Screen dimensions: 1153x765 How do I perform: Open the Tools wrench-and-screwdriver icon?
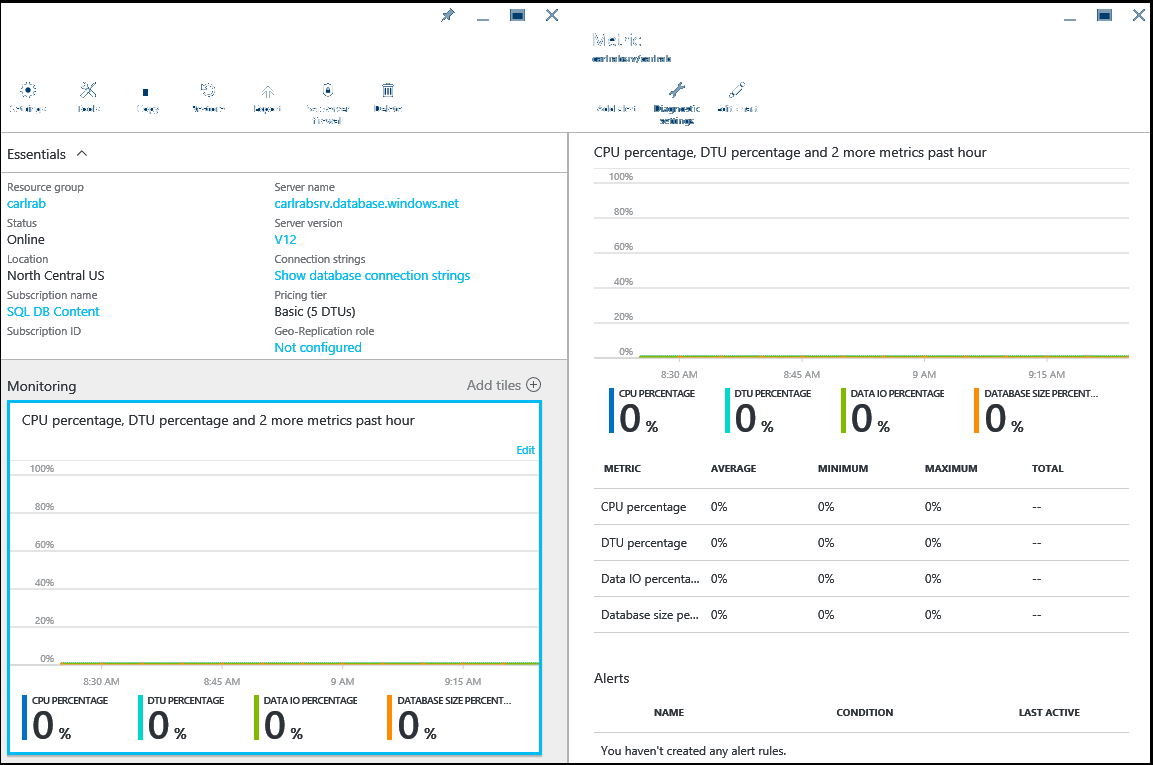[x=88, y=90]
